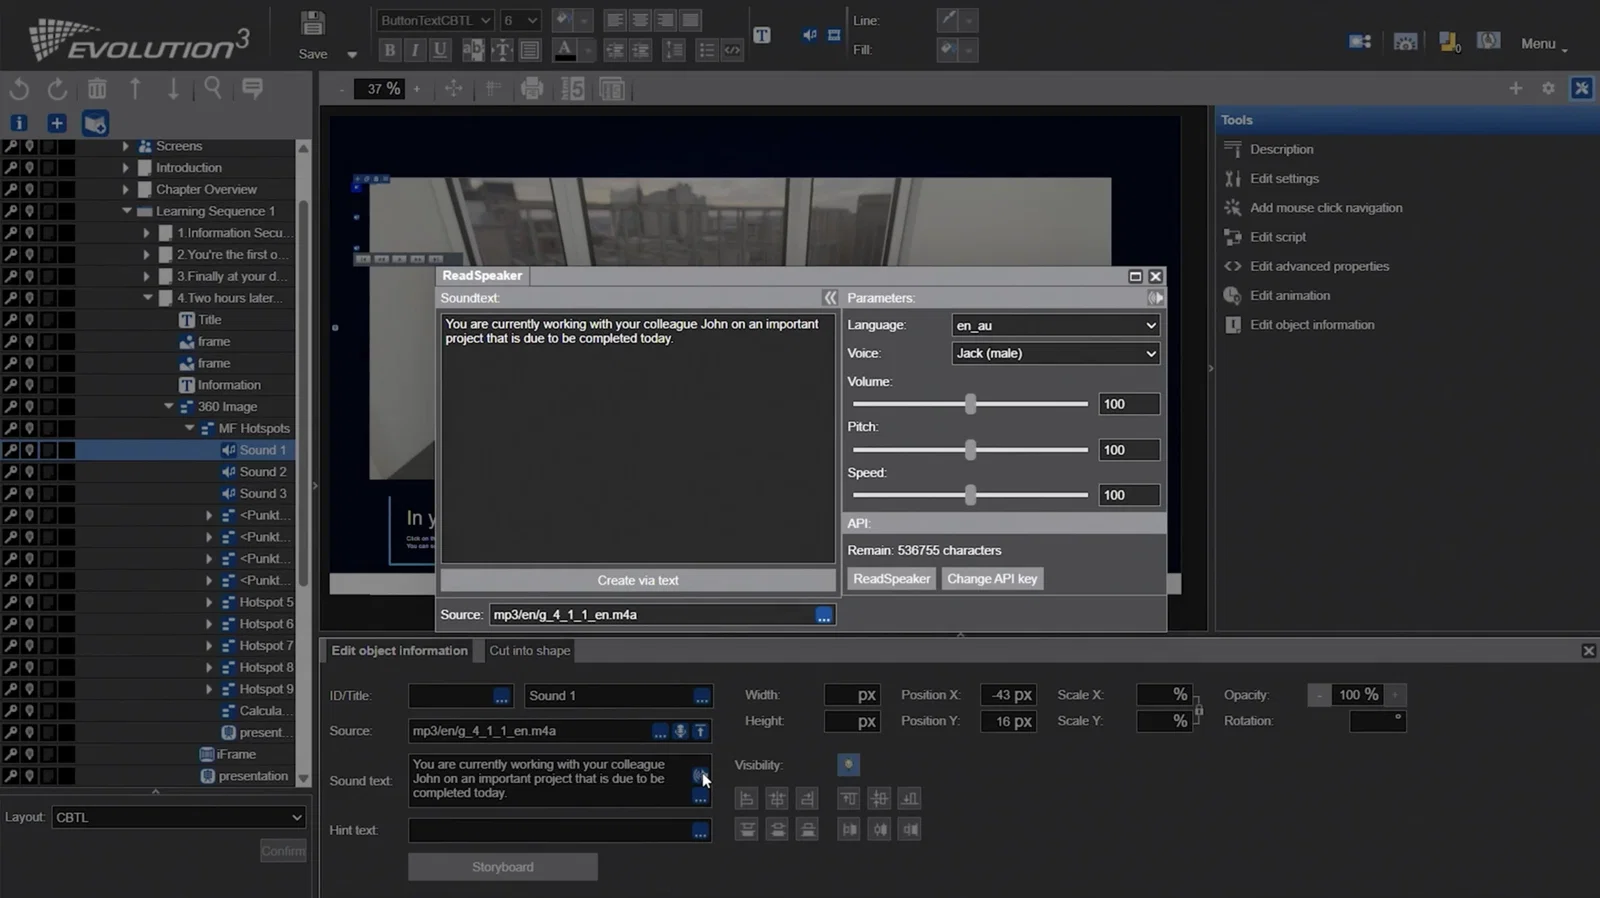Adjust the Pitch slider
The width and height of the screenshot is (1600, 898).
coord(970,450)
